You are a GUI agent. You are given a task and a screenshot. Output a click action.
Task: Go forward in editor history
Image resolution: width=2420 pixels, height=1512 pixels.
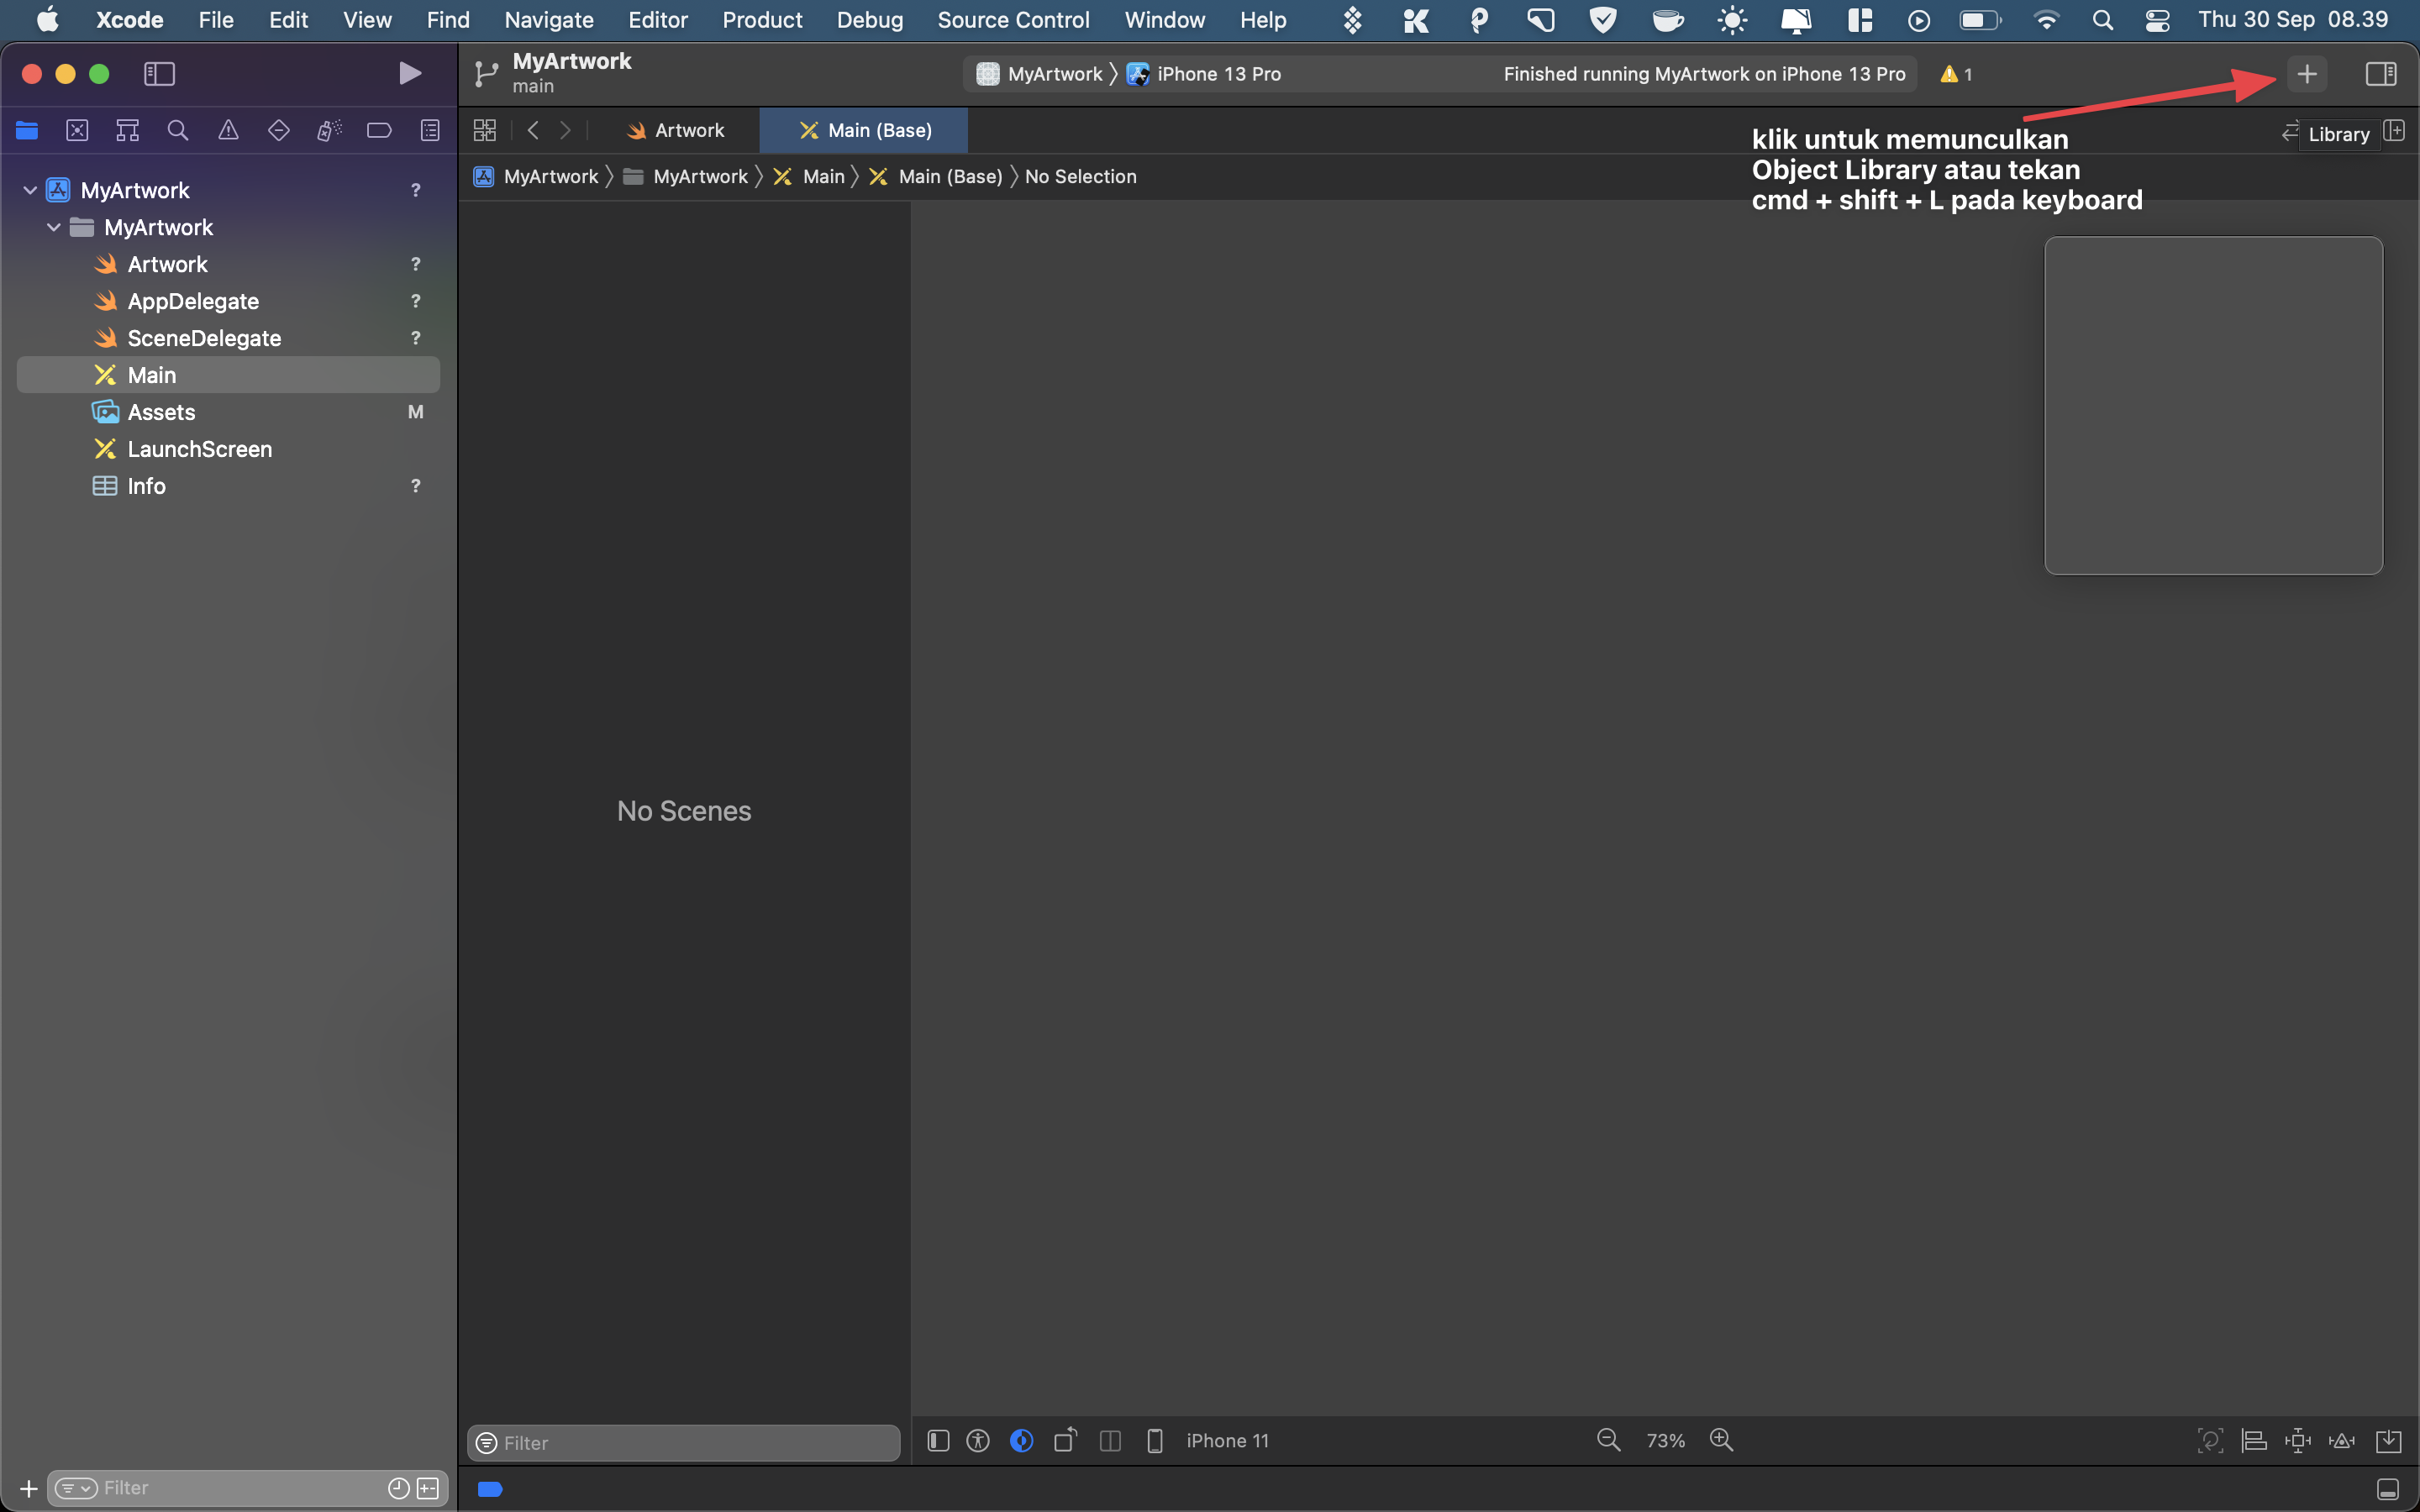(x=566, y=130)
